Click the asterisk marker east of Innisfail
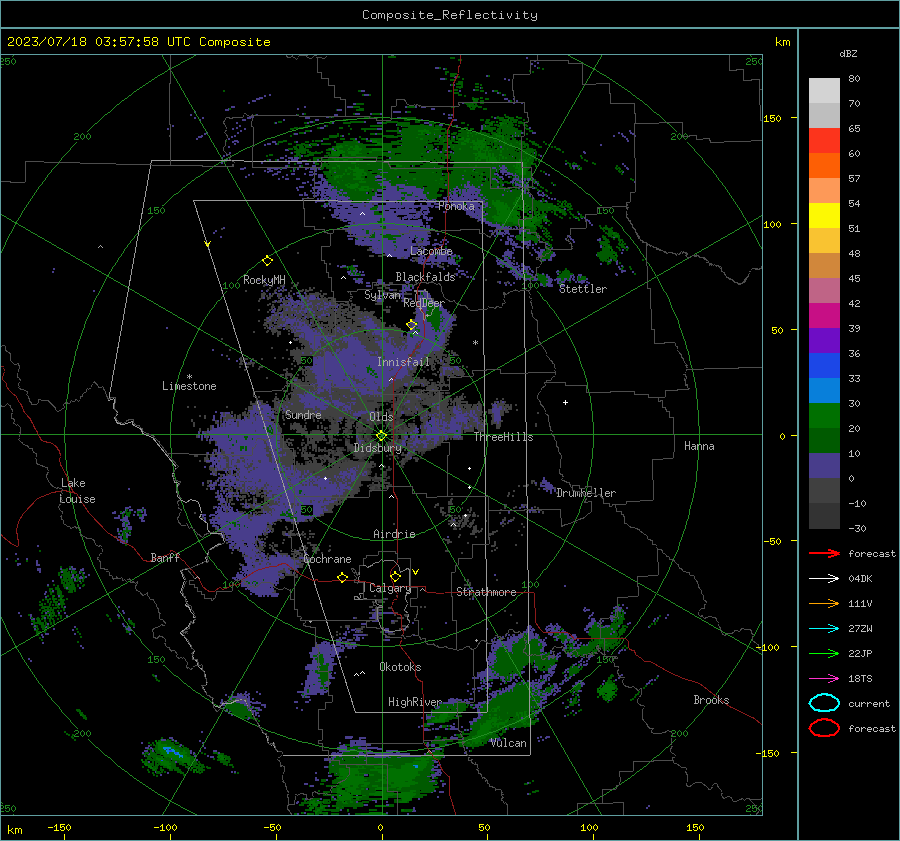Viewport: 900px width, 841px height. point(475,343)
